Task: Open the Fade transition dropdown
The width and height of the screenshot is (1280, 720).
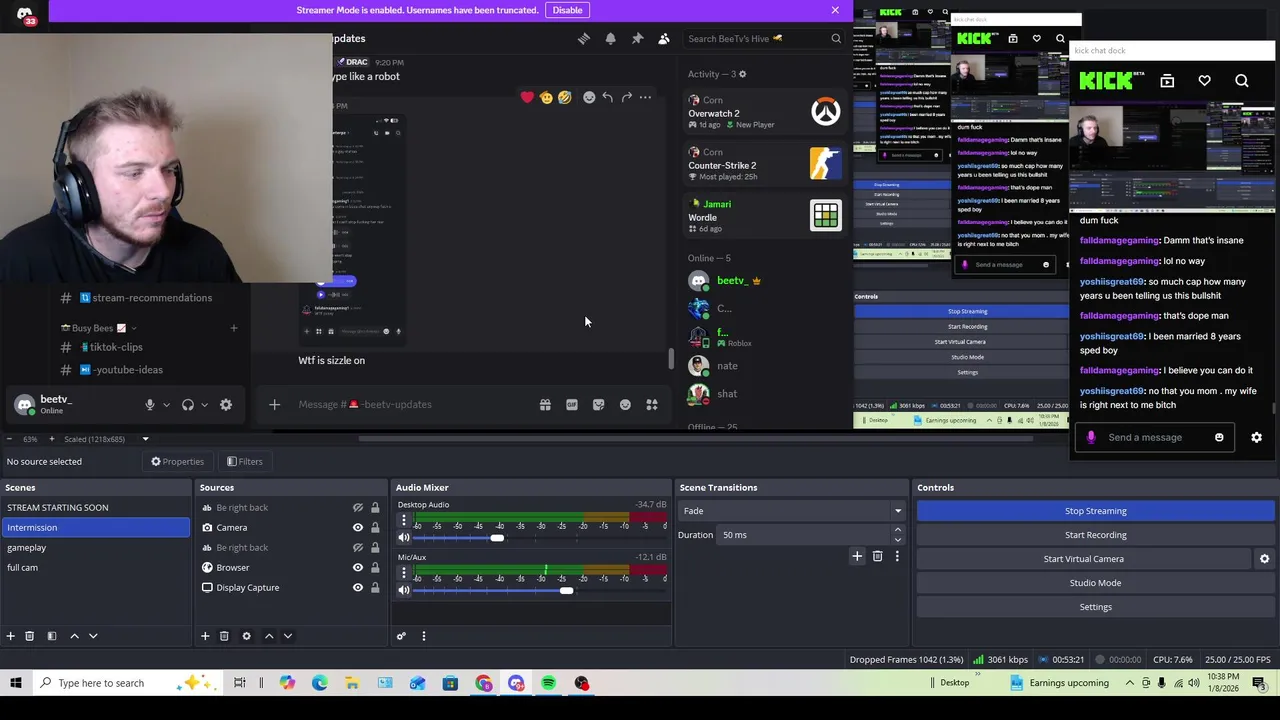Action: [791, 511]
